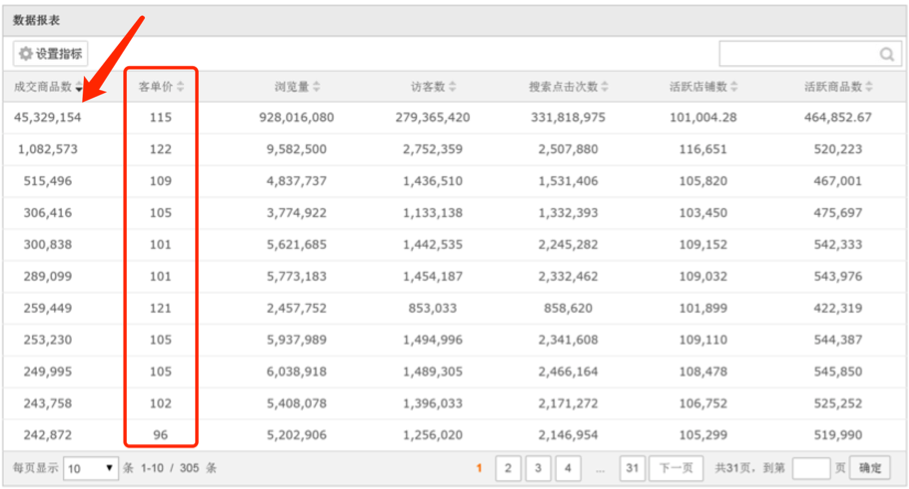The image size is (909, 489).
Task: Click the magnifier search icon
Action: [886, 54]
